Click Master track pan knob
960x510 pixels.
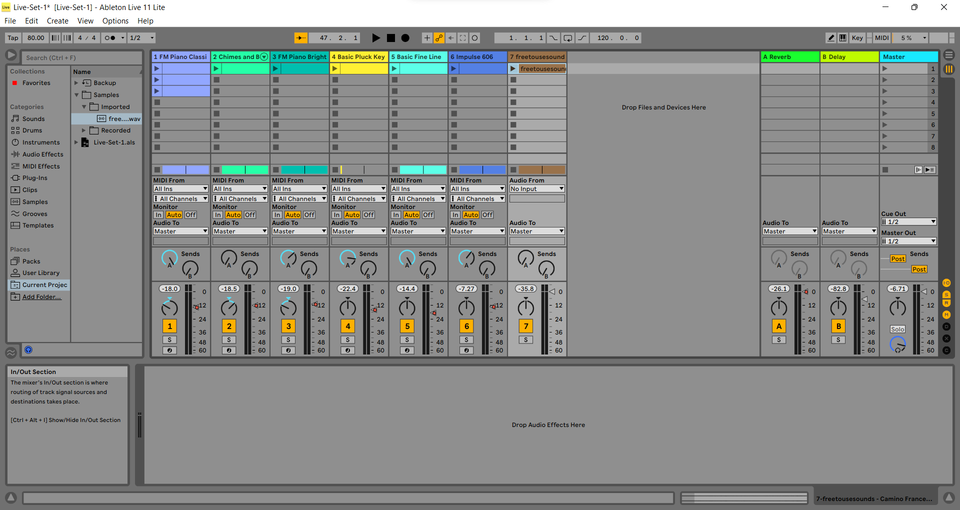tap(898, 307)
